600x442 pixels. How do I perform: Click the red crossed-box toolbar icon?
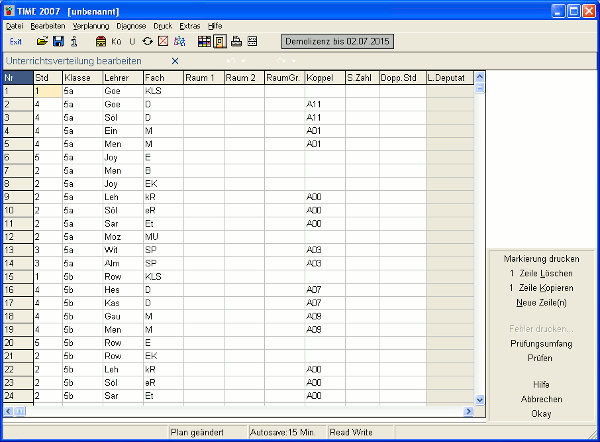[x=163, y=42]
